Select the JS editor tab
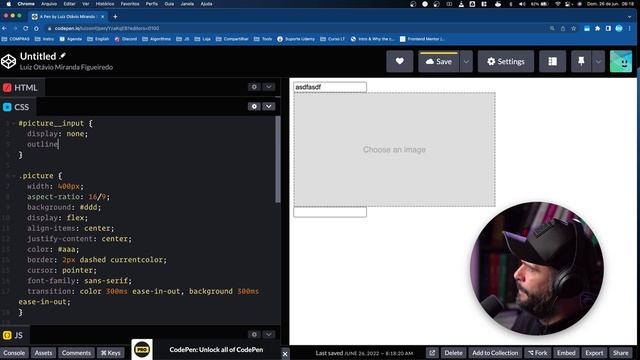 coord(13,335)
